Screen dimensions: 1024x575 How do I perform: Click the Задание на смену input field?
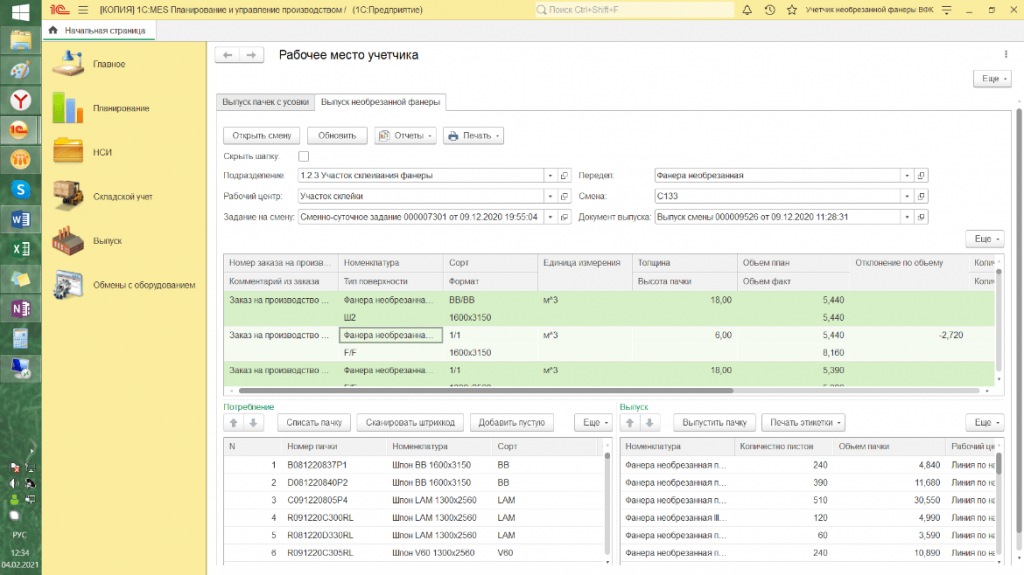click(x=421, y=217)
